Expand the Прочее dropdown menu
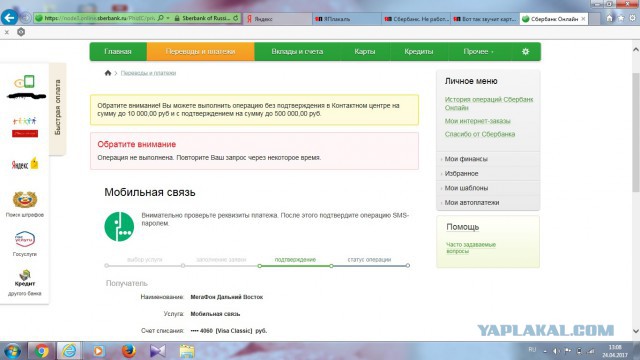 478,51
